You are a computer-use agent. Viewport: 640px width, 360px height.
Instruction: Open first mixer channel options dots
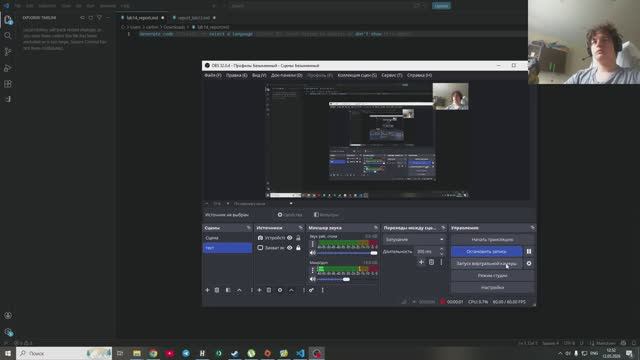[x=313, y=244]
